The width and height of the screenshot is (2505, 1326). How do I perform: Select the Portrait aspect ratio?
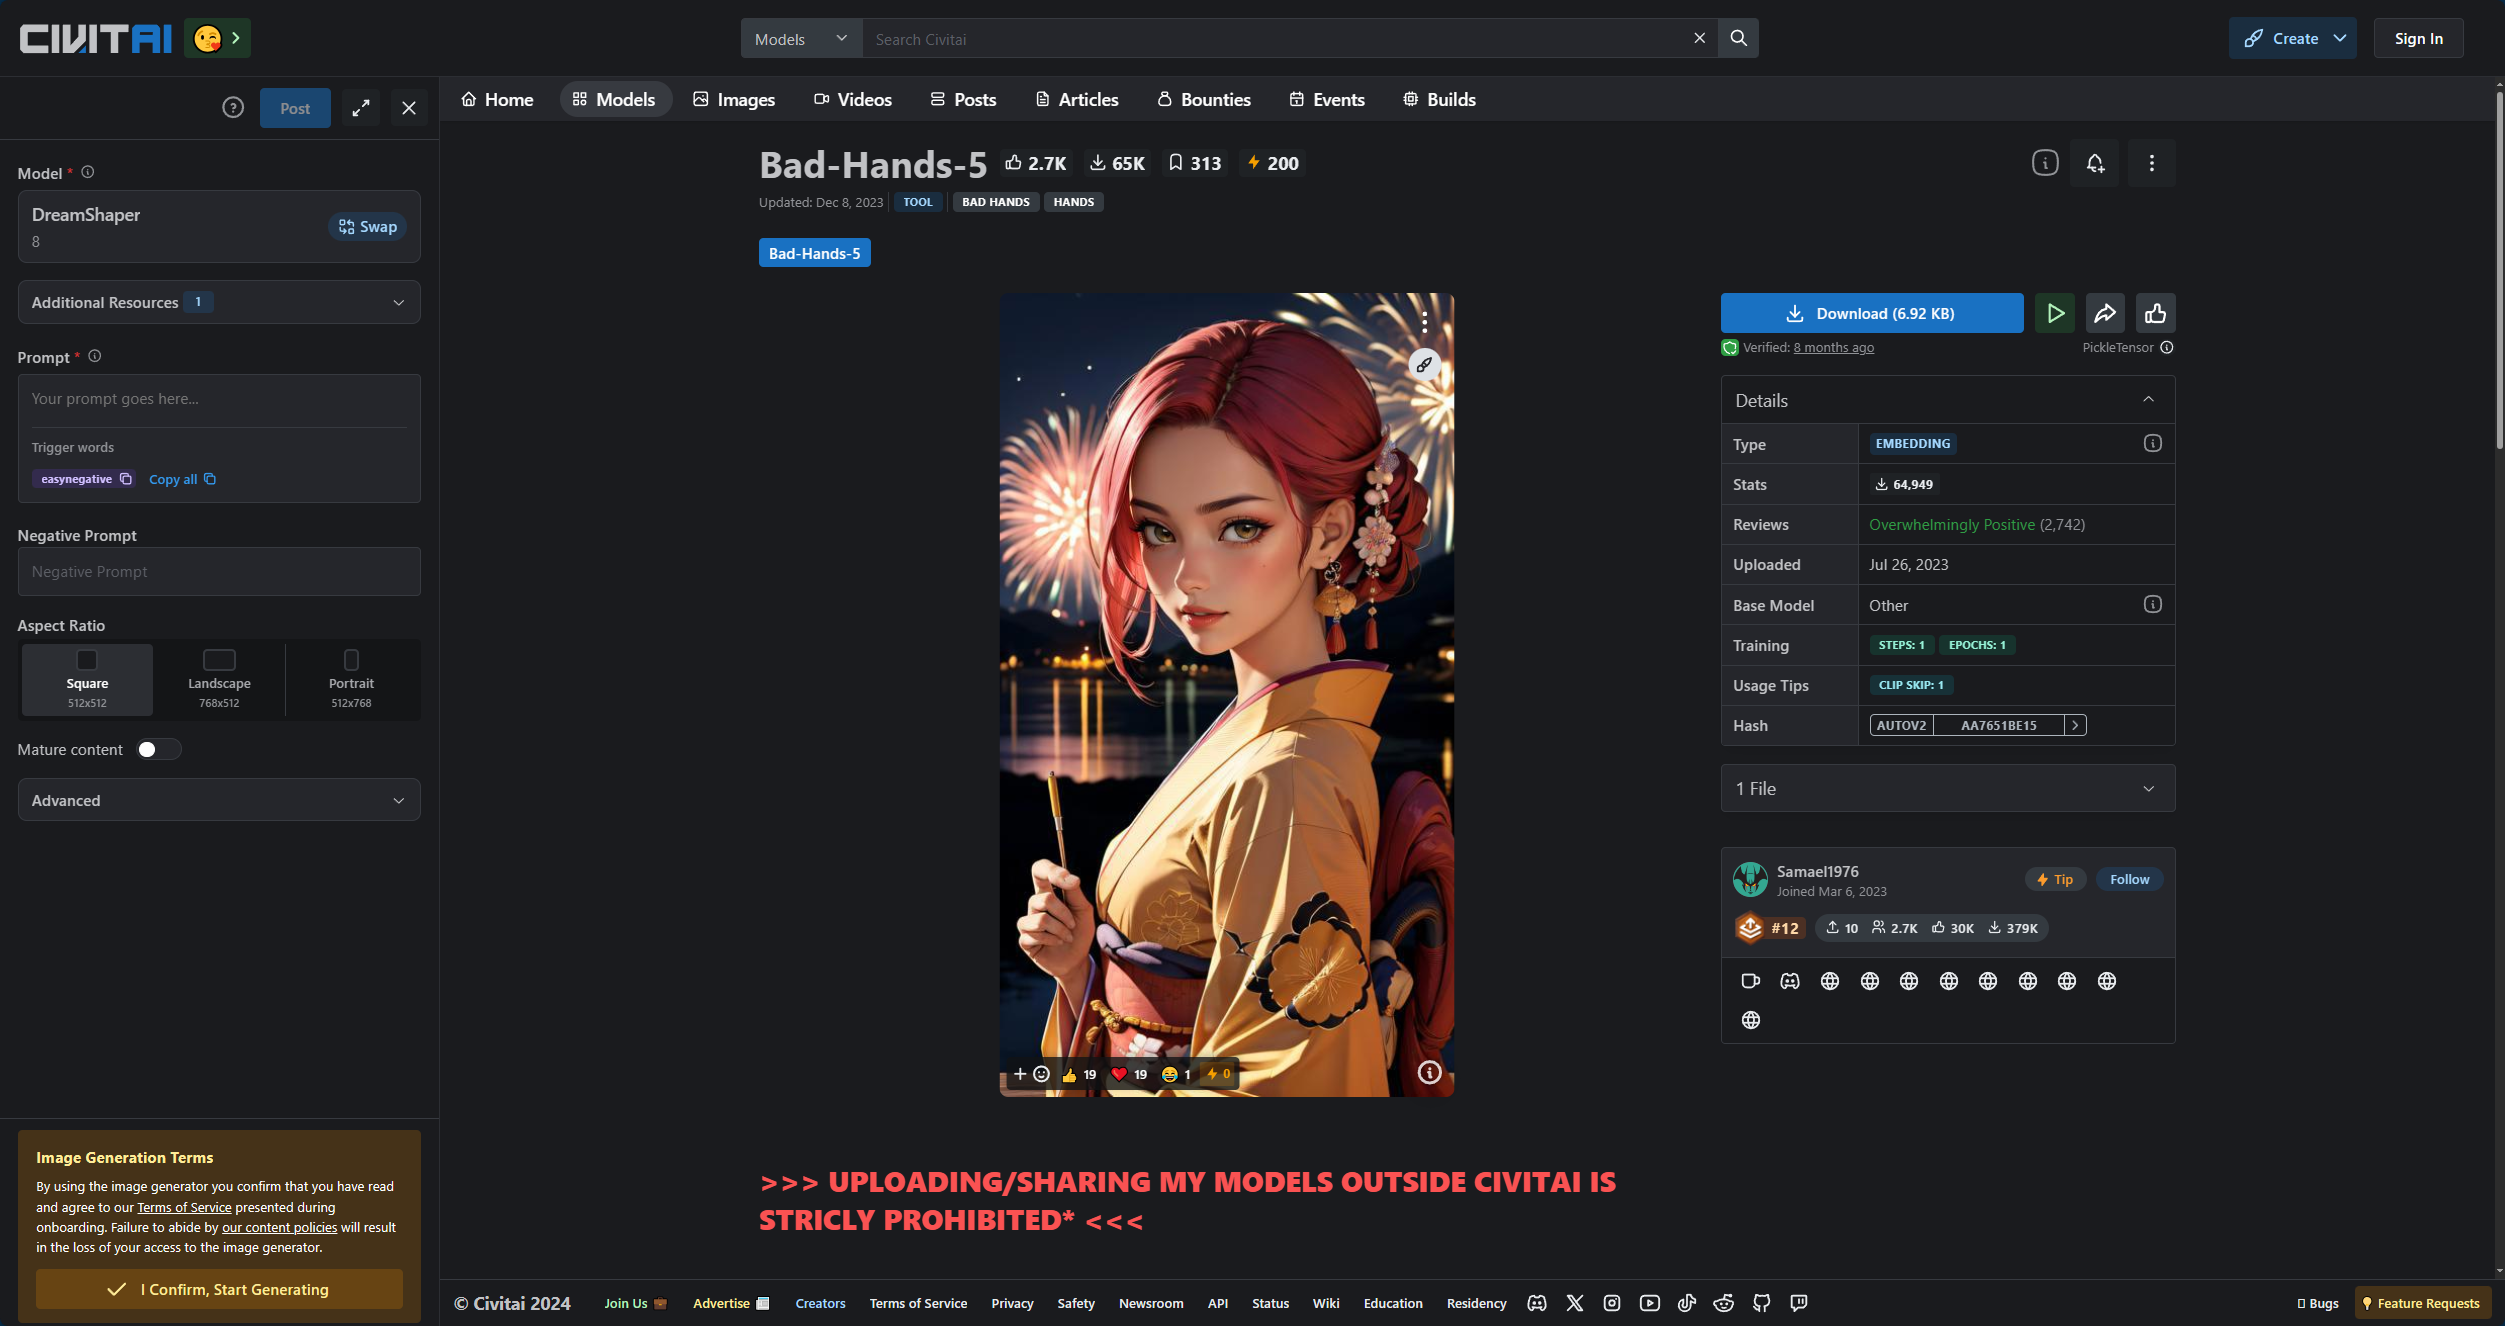point(351,679)
